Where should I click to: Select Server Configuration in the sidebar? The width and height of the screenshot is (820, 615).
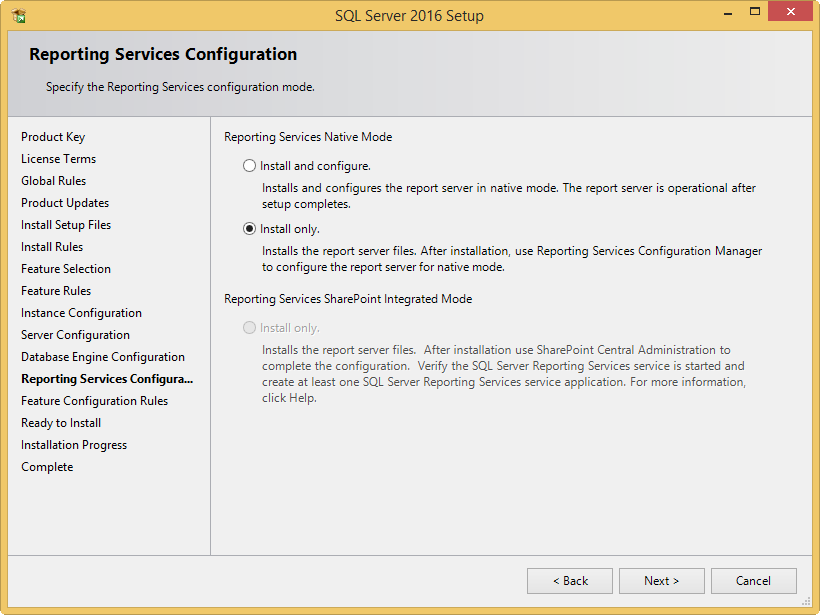75,335
